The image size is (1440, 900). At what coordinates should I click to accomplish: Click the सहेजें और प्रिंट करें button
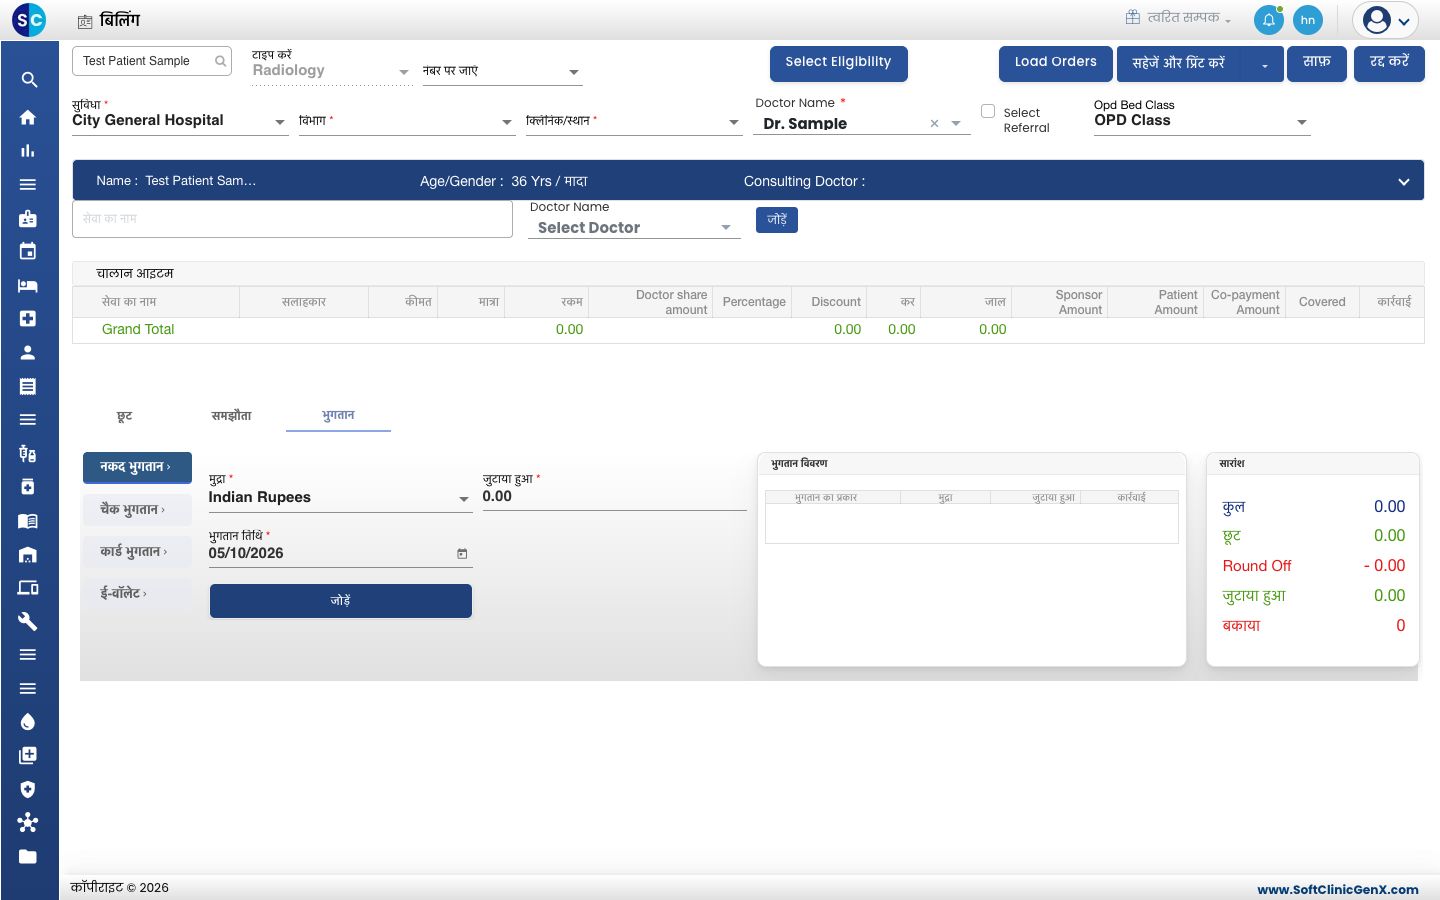click(x=1179, y=63)
